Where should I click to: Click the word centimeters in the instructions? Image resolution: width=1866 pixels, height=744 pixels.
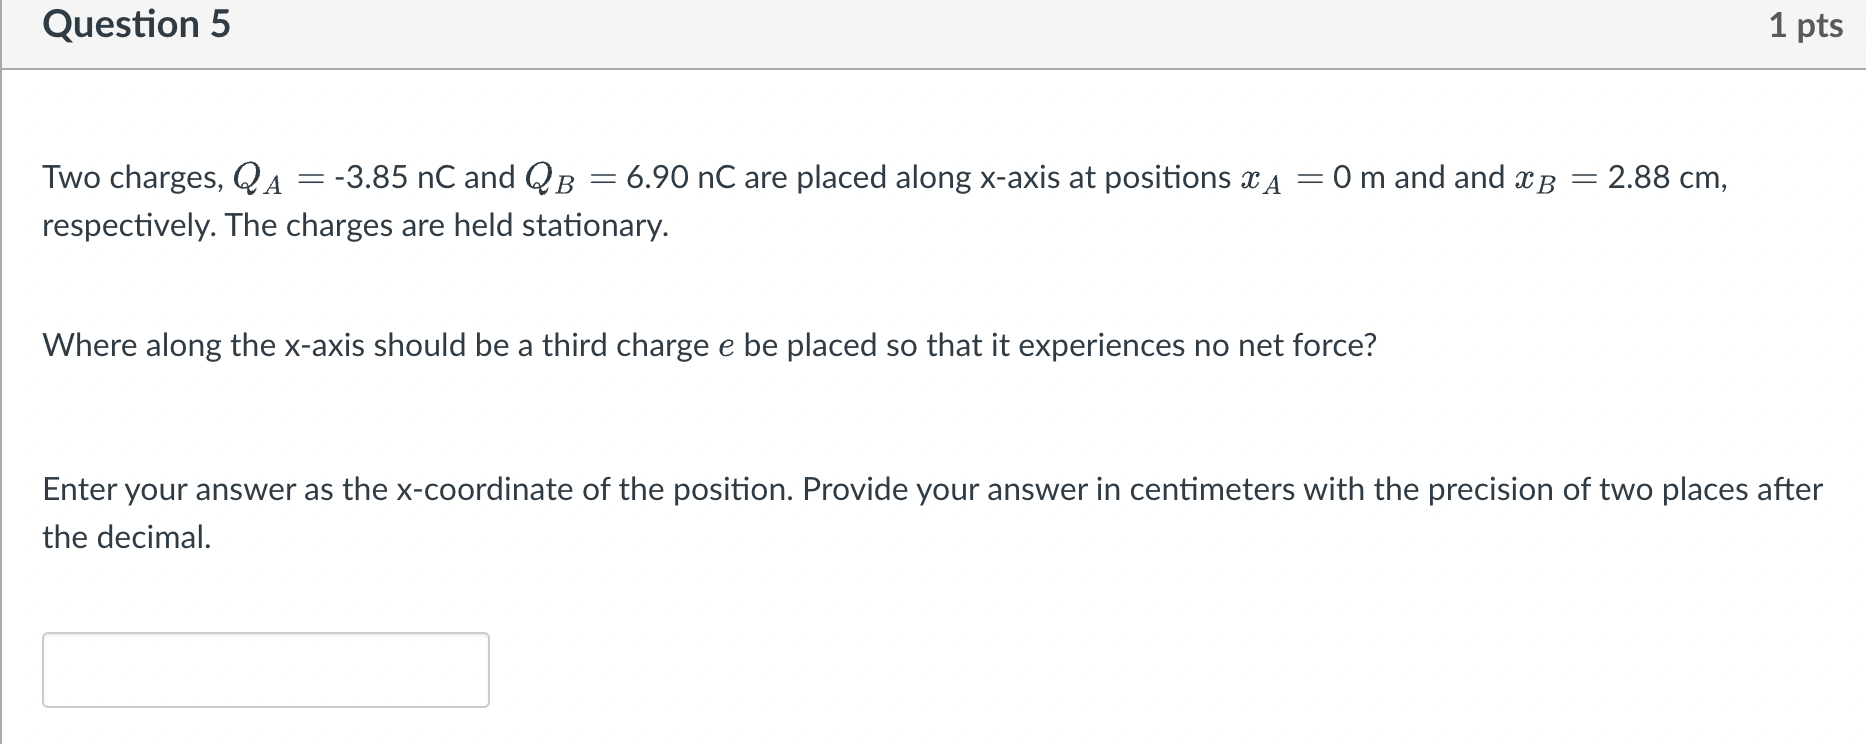click(1212, 489)
